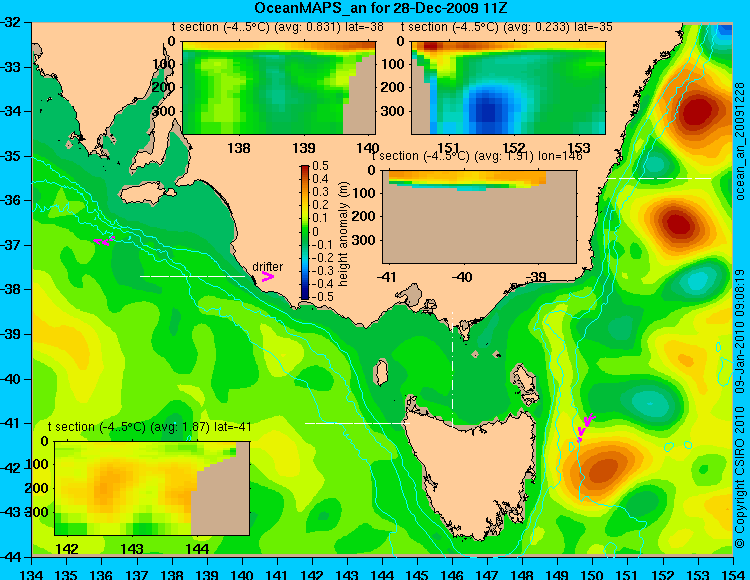Click the 139 label under the lat=-38 section
The height and width of the screenshot is (580, 750).
(x=304, y=148)
